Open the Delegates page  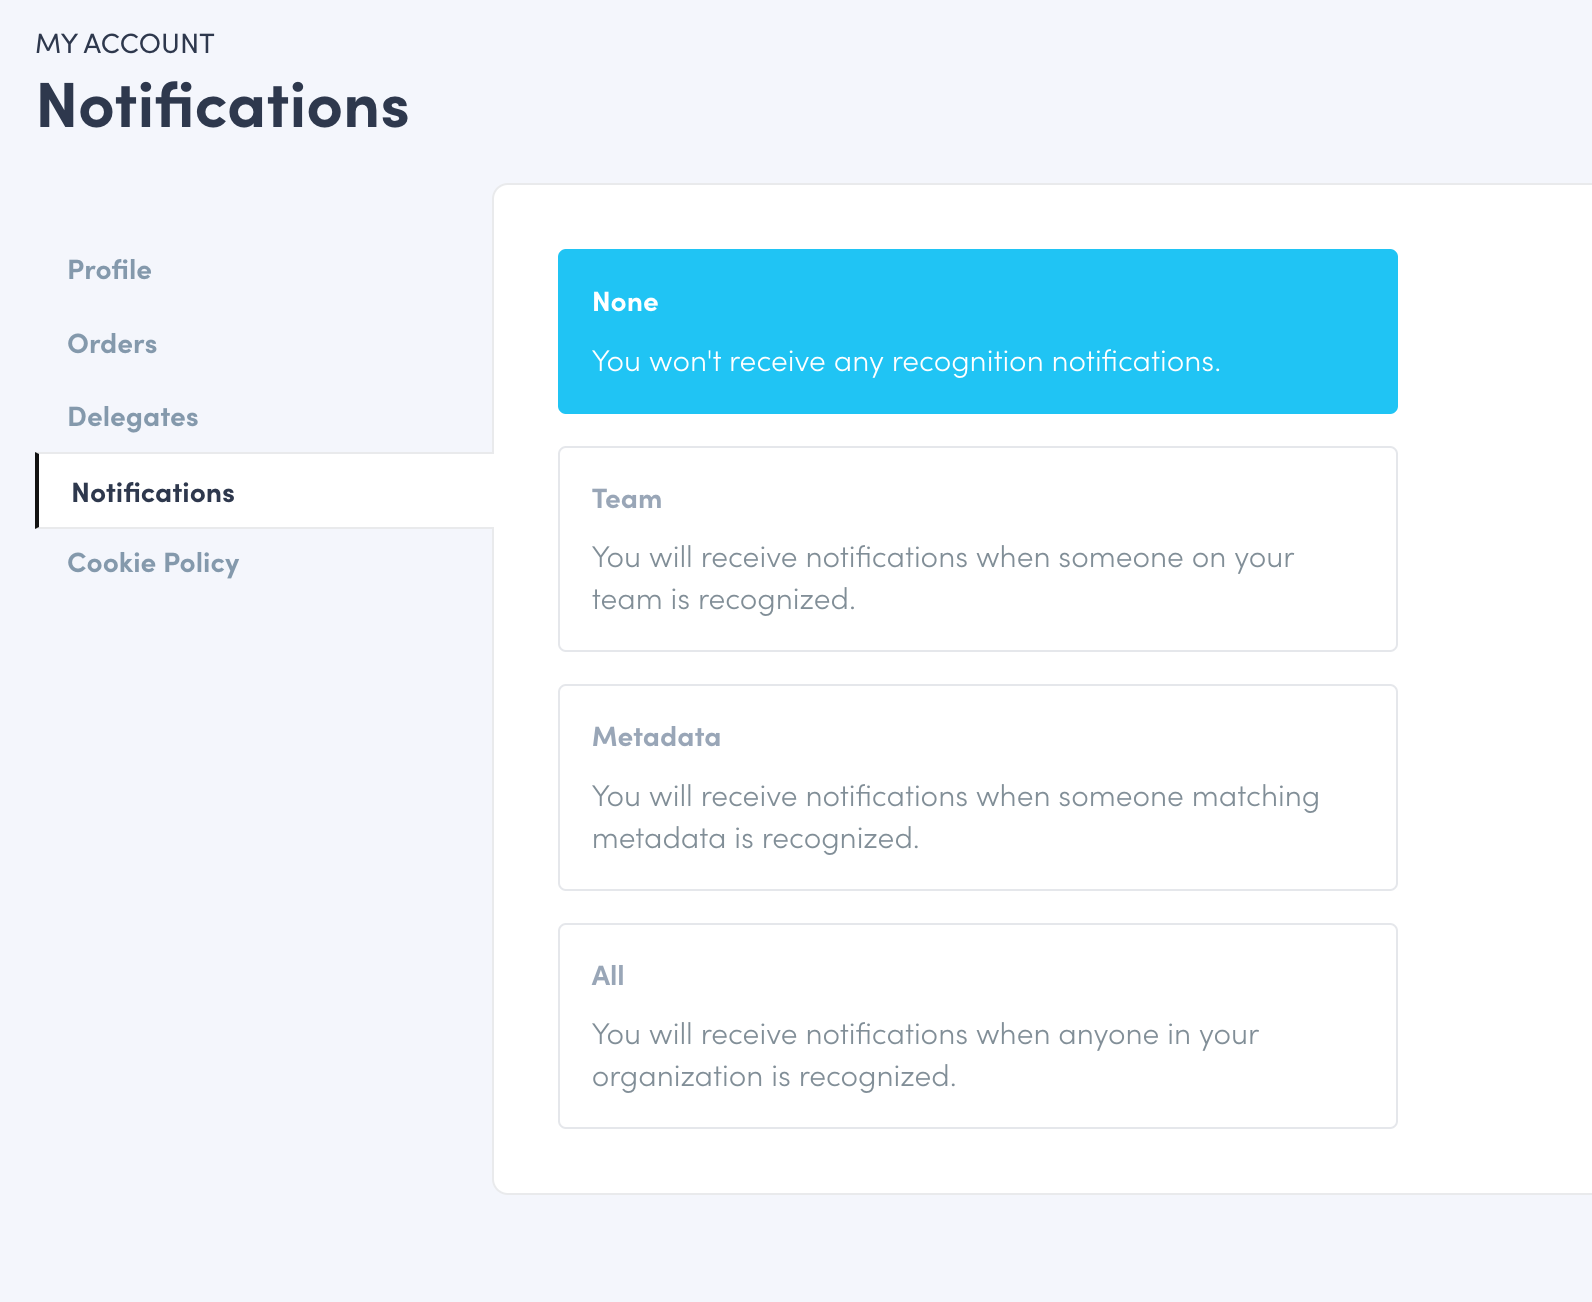point(133,417)
